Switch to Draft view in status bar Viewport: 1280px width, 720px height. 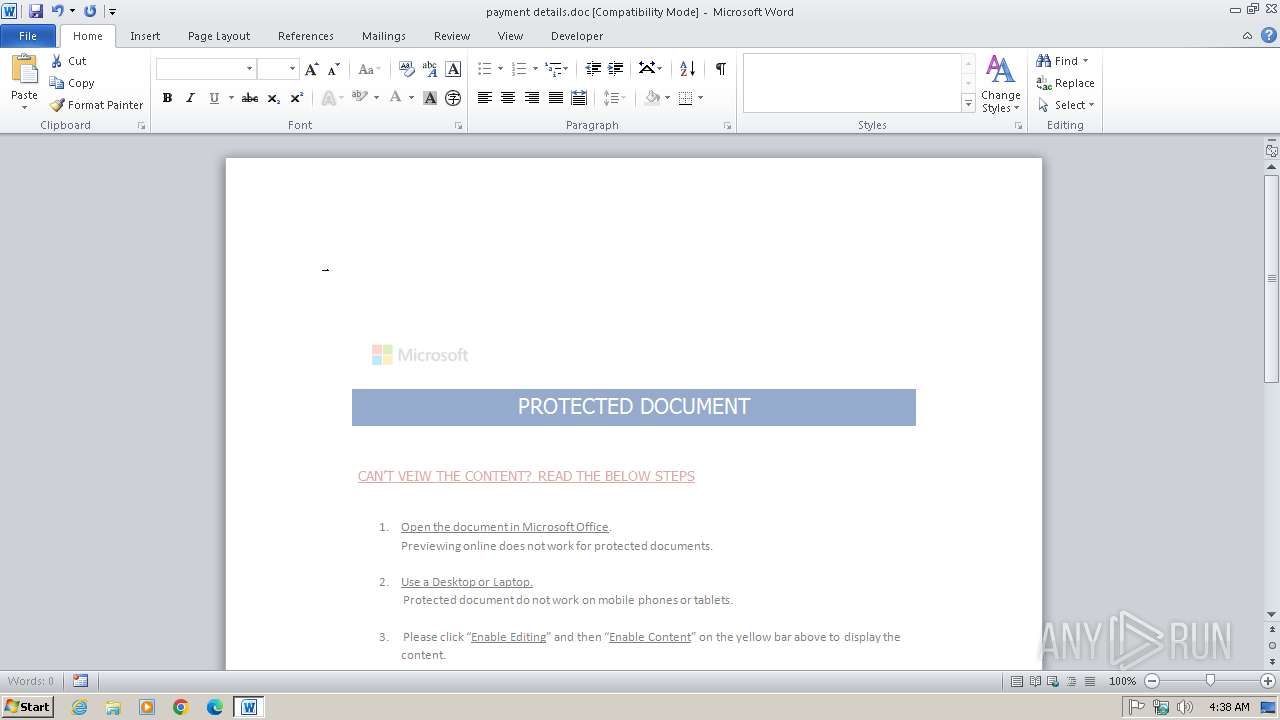(x=1089, y=681)
